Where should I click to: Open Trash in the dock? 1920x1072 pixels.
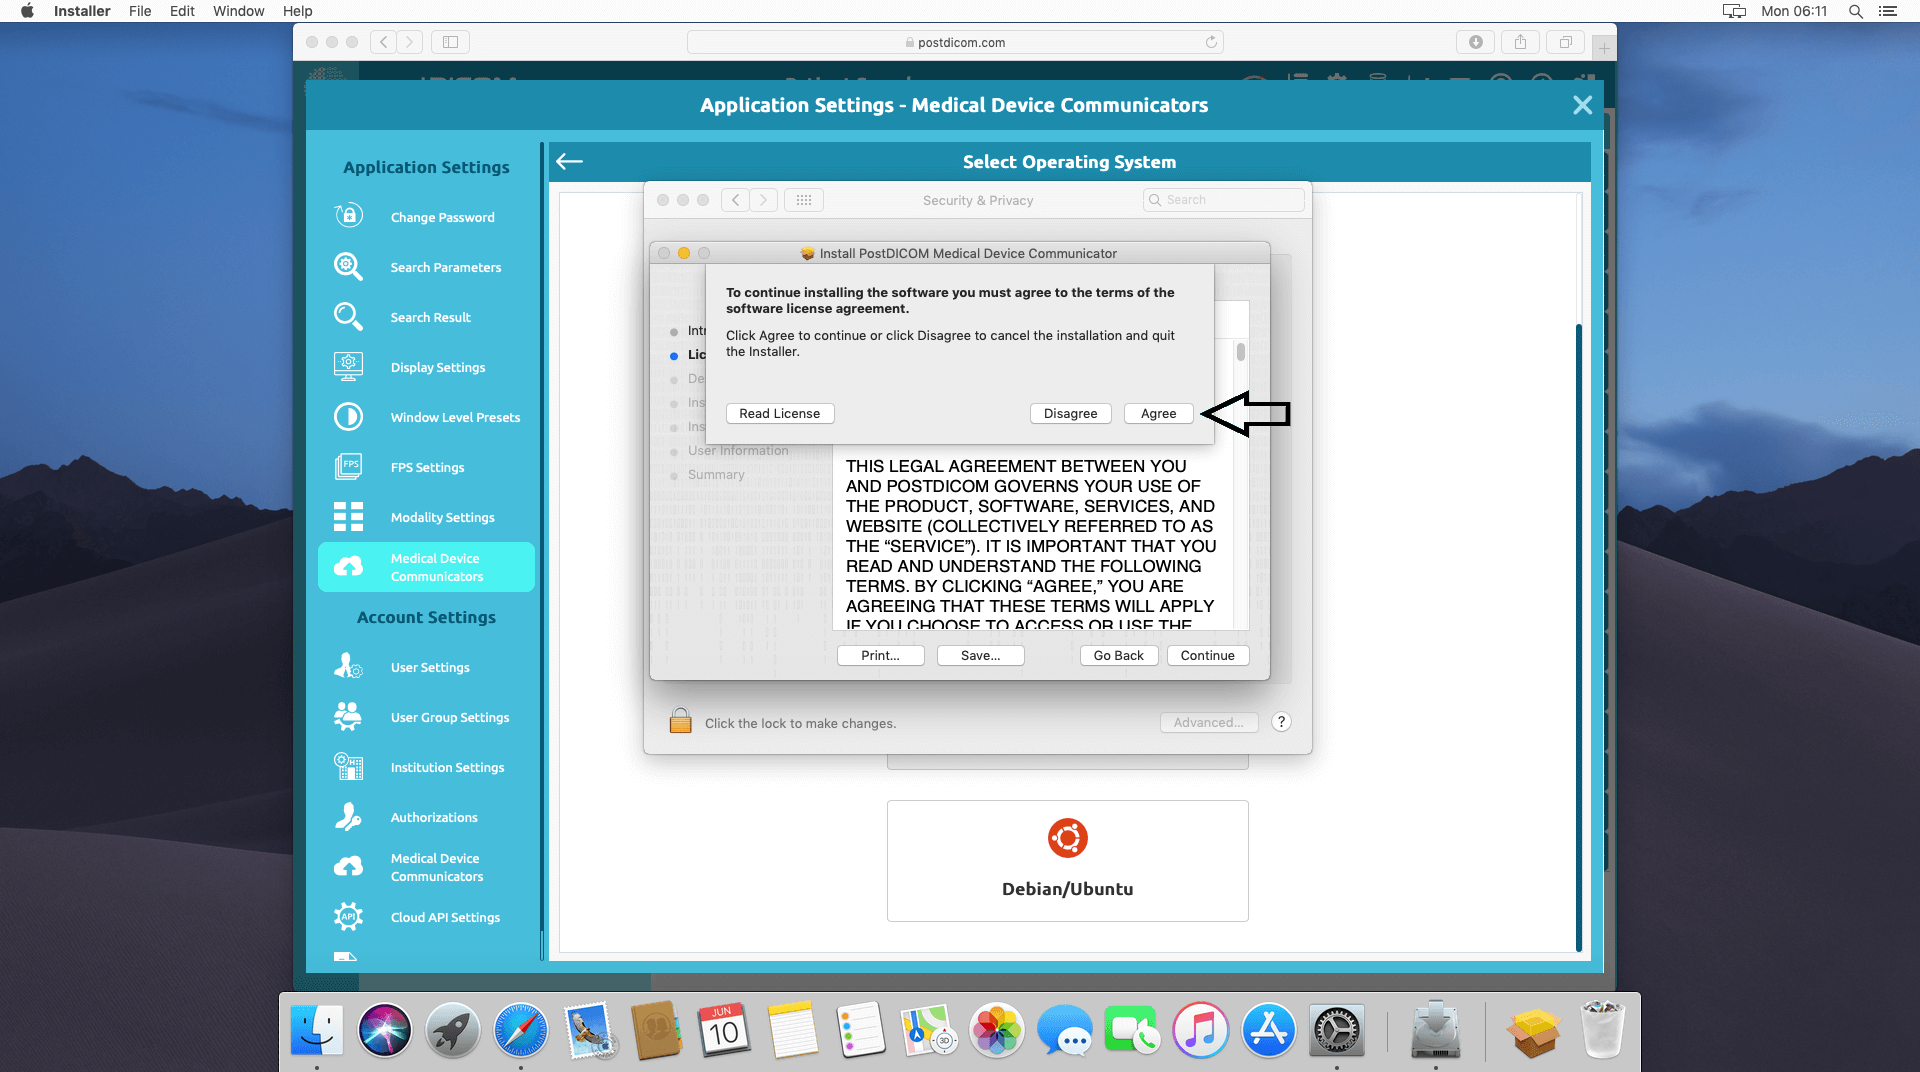[x=1602, y=1031]
